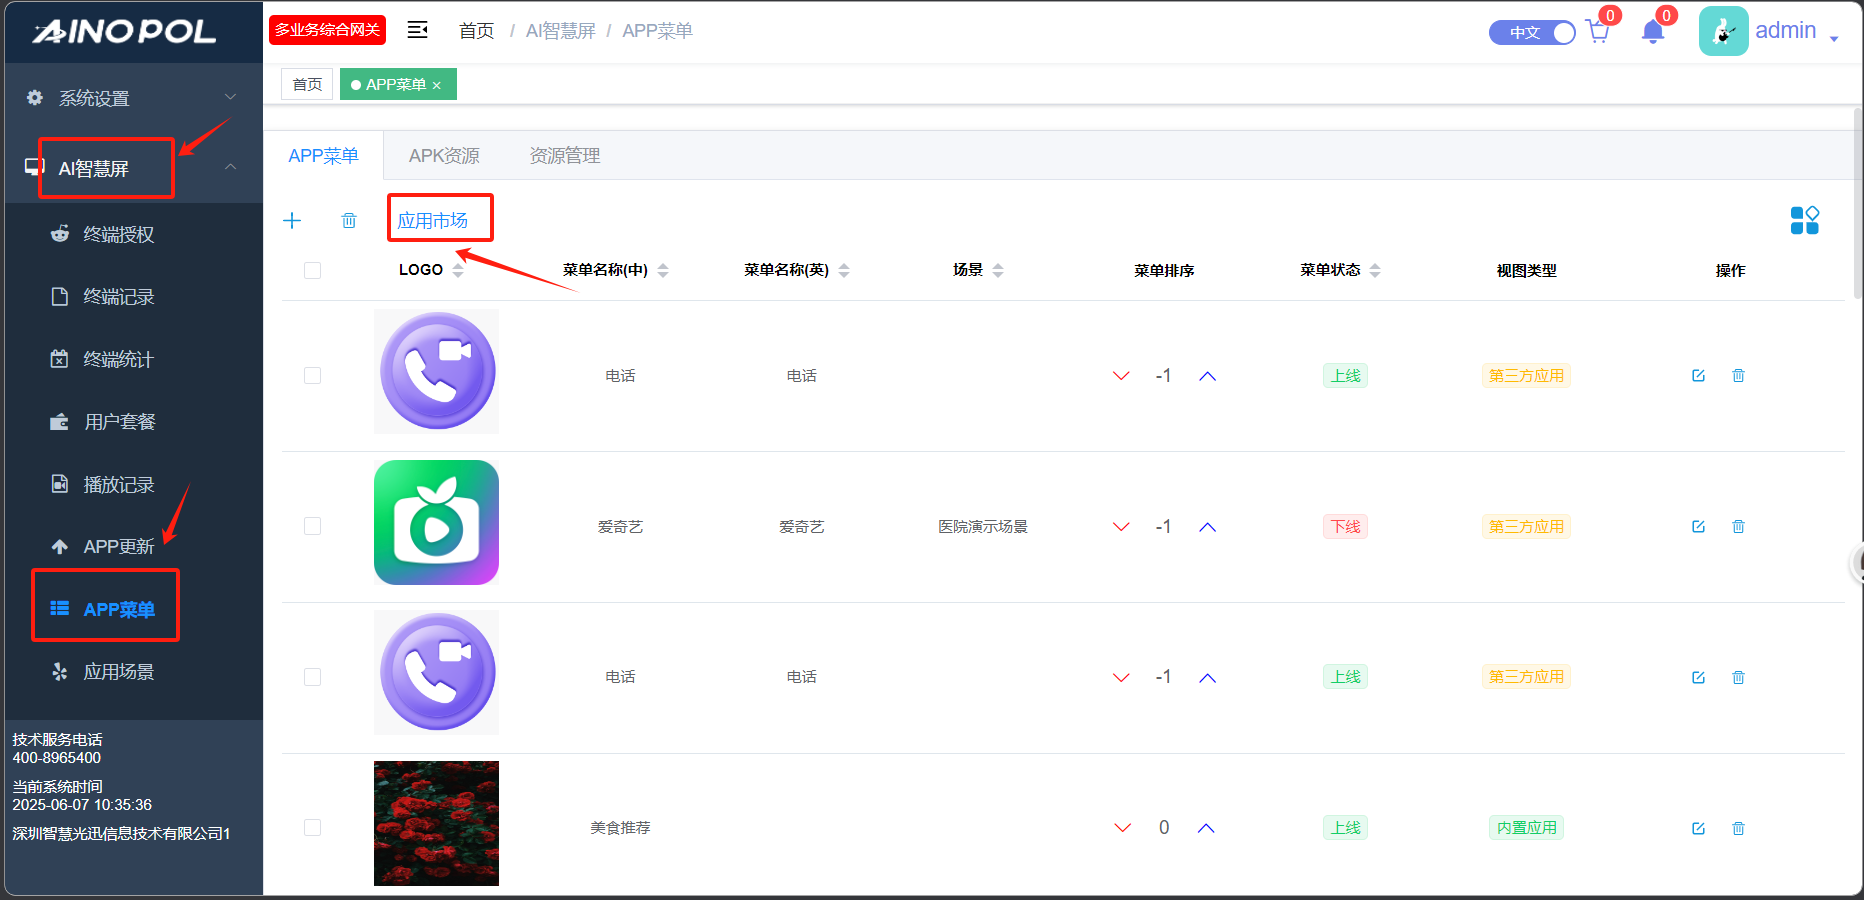The width and height of the screenshot is (1864, 900).
Task: Expand the 系统设置 sidebar menu
Action: [x=132, y=98]
